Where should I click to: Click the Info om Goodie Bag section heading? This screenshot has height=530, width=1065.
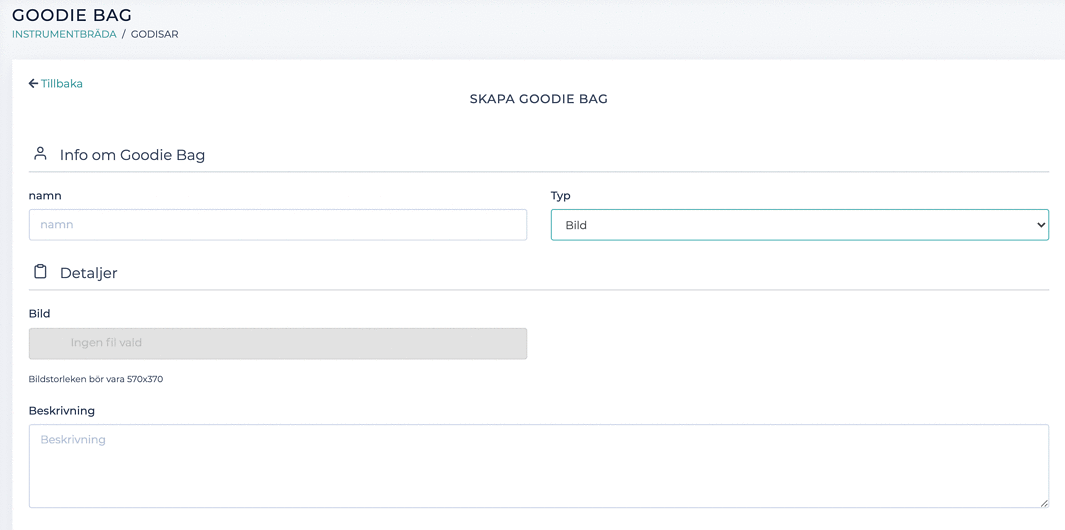coord(132,155)
